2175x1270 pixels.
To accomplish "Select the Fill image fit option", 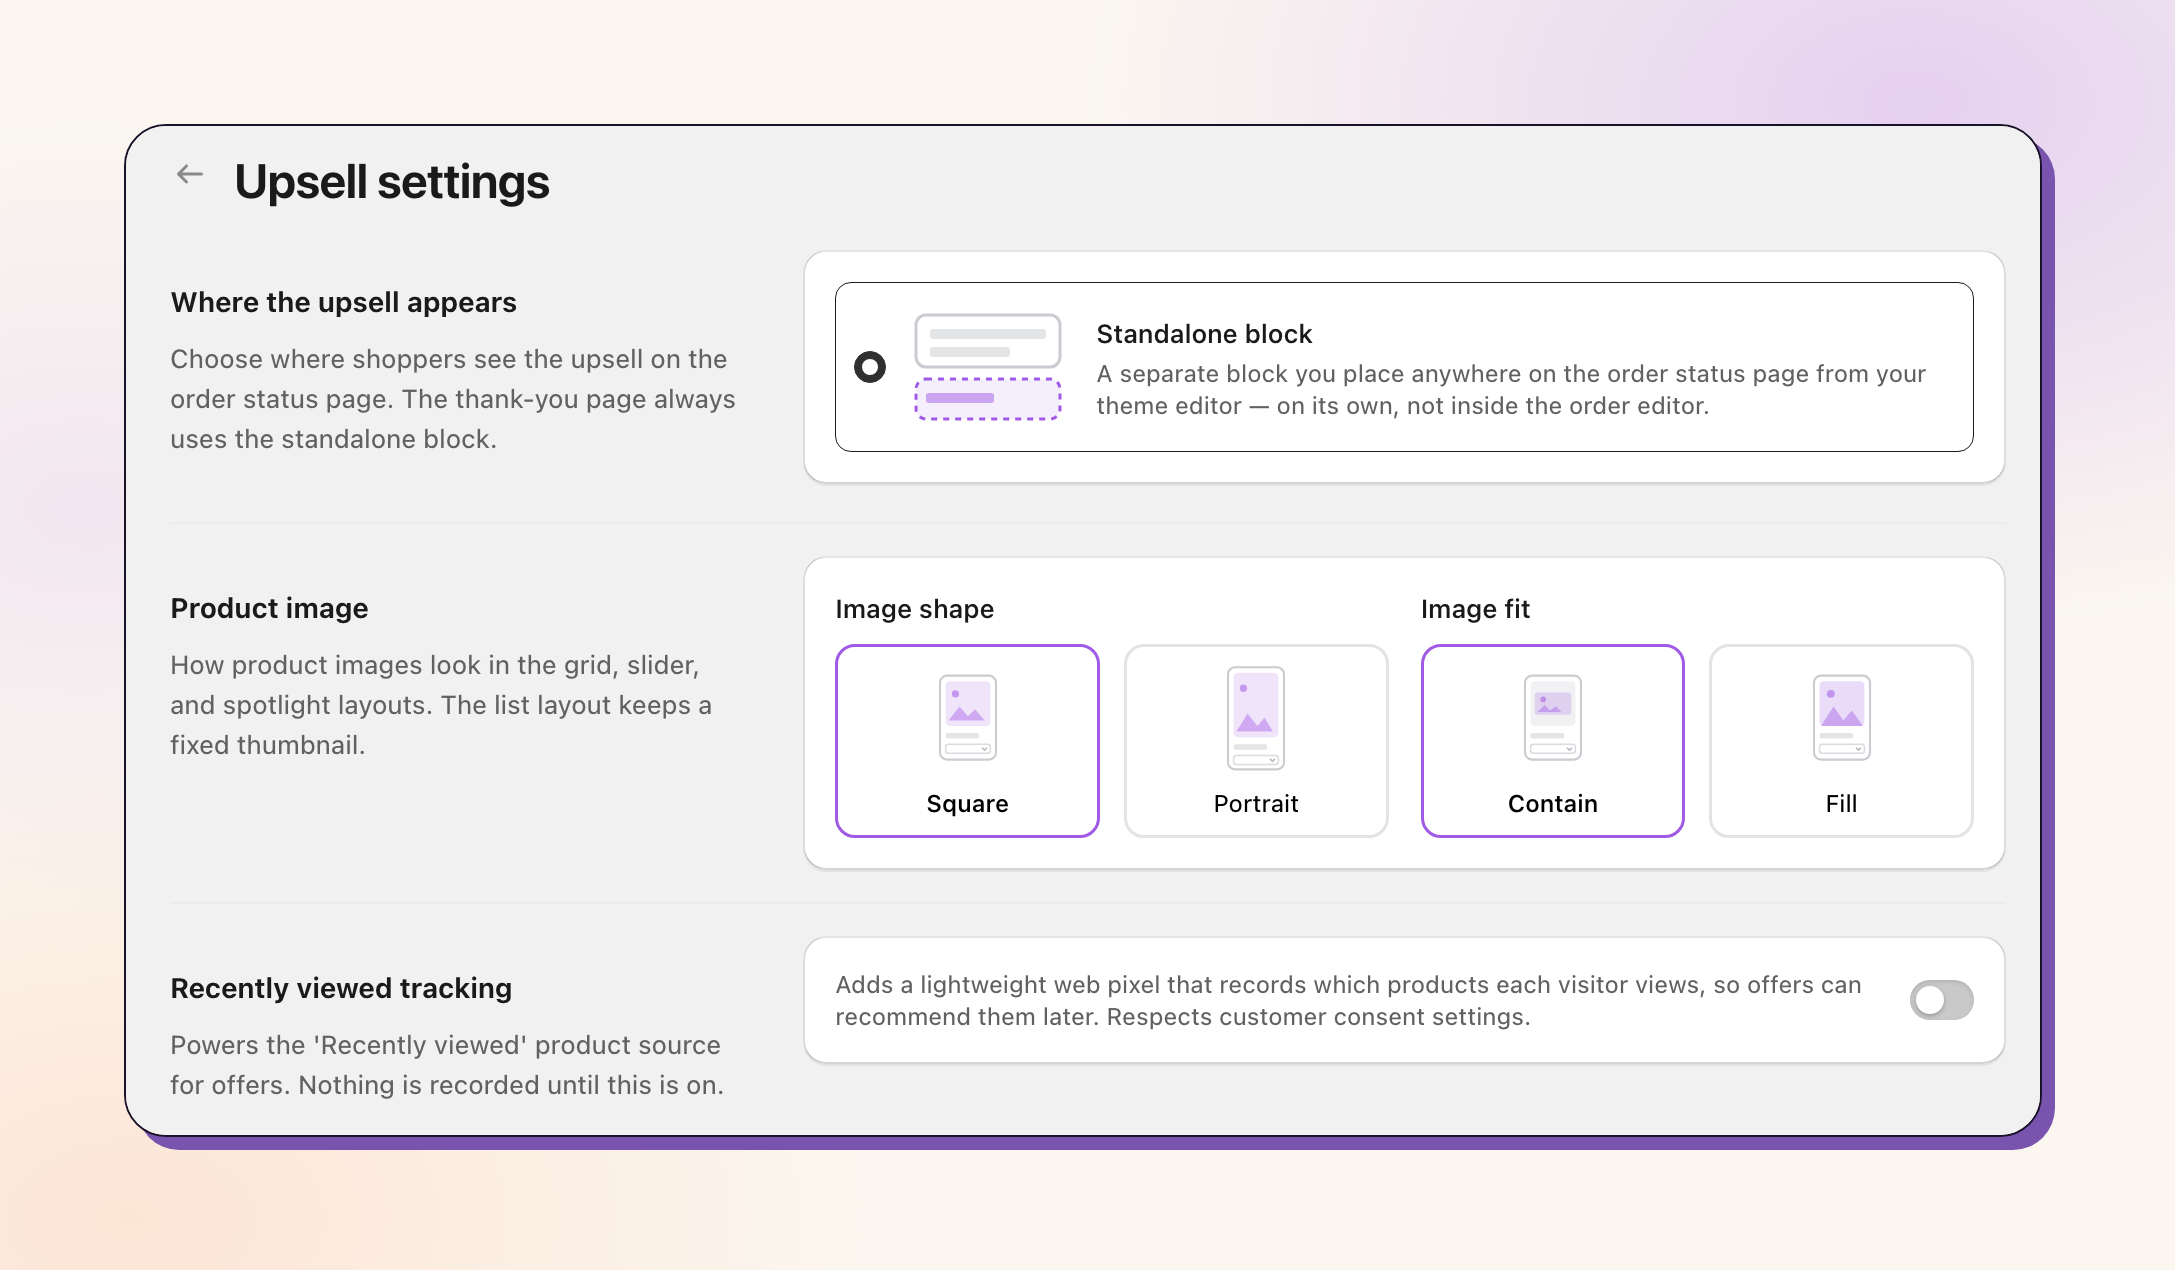I will [1841, 741].
